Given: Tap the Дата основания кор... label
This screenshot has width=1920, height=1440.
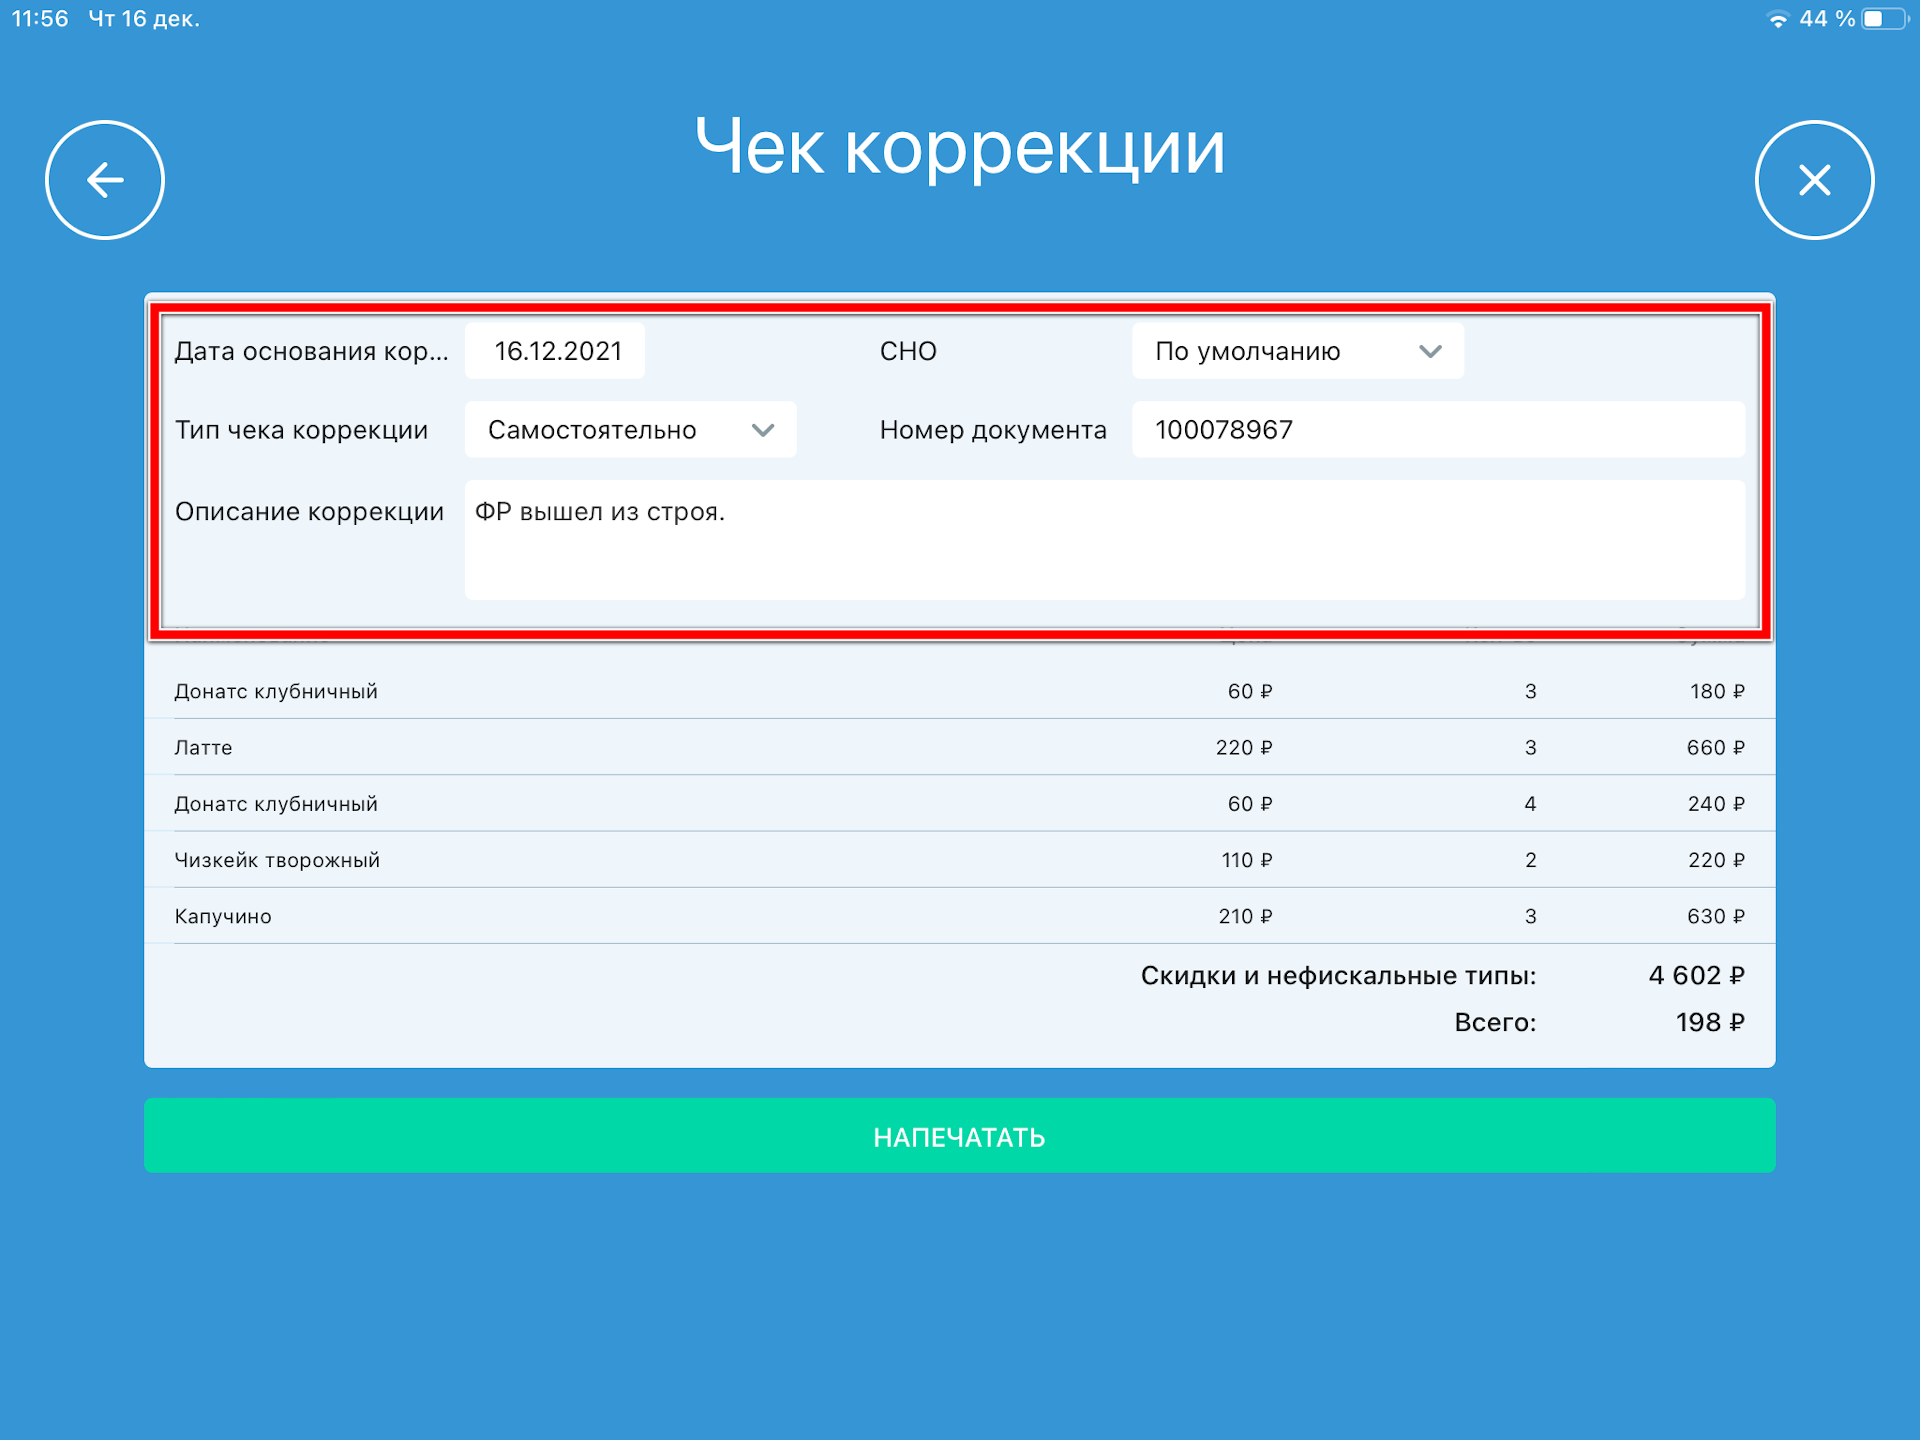Looking at the screenshot, I should [311, 351].
